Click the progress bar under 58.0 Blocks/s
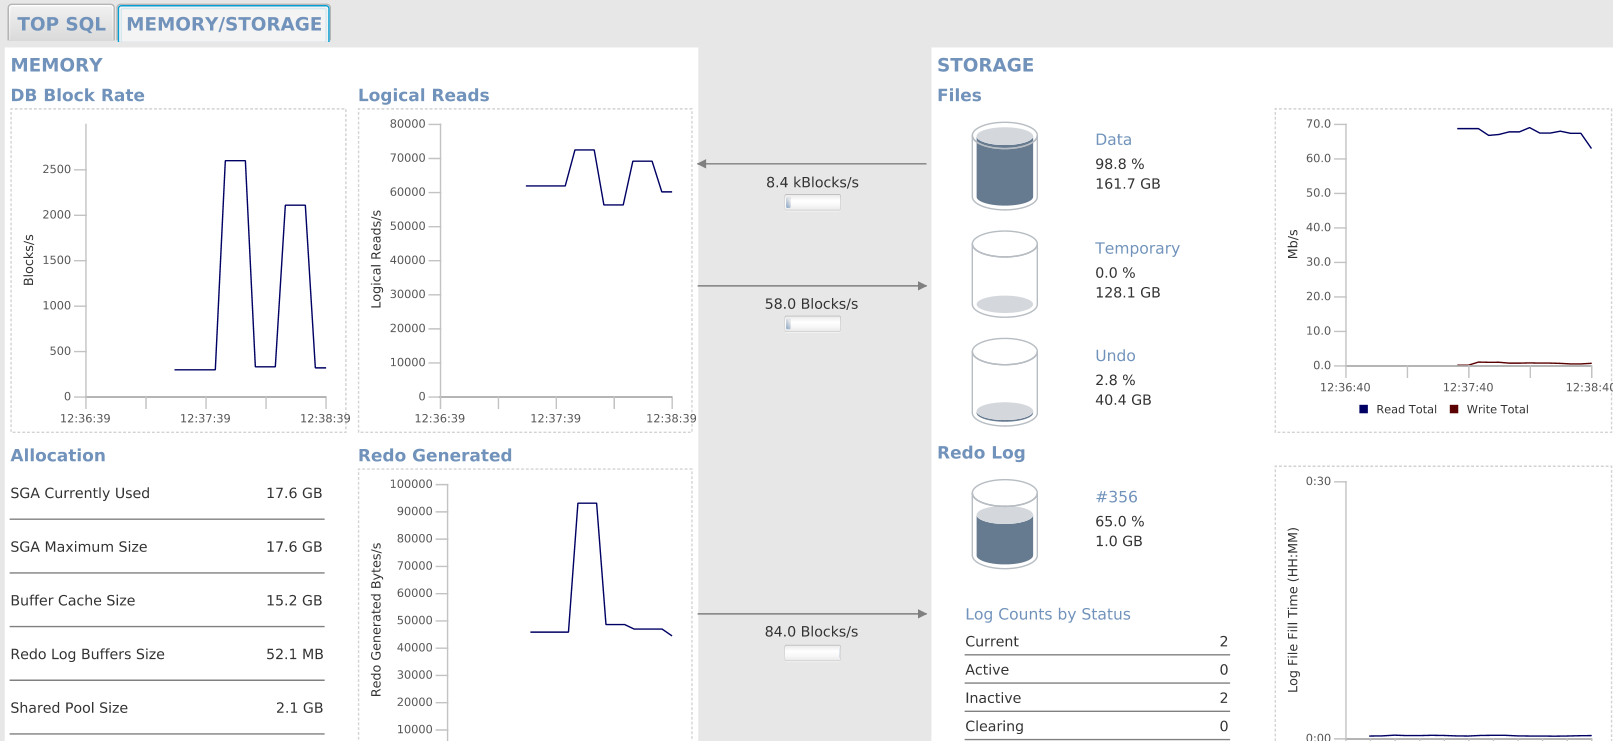The width and height of the screenshot is (1613, 741). click(812, 324)
